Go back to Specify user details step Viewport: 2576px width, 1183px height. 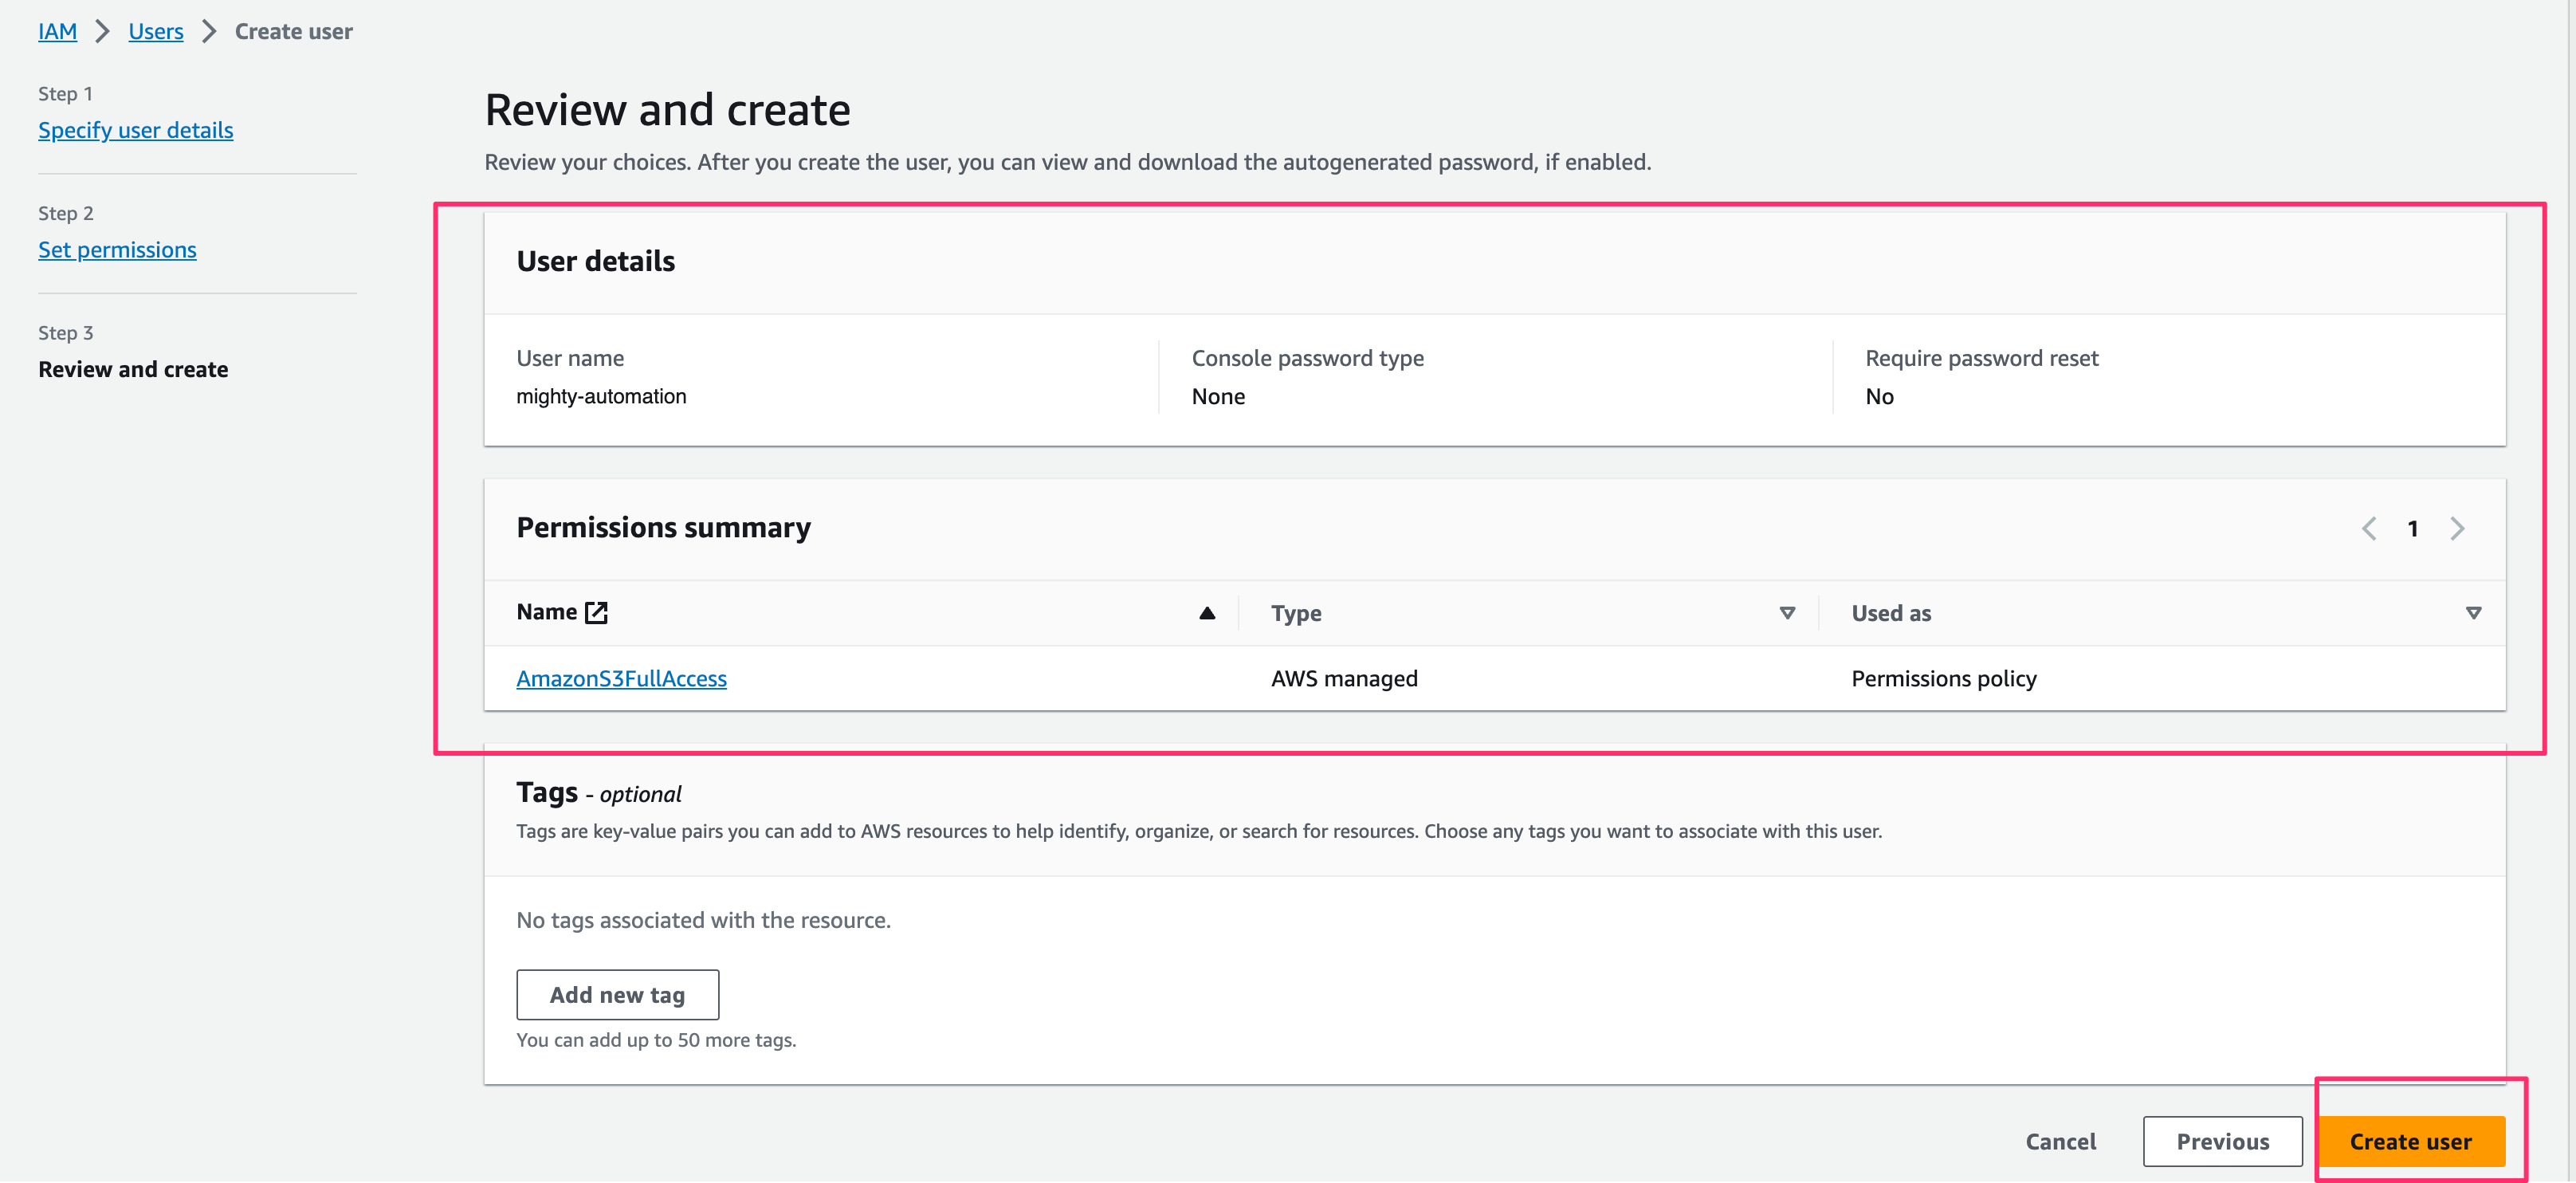[x=136, y=130]
